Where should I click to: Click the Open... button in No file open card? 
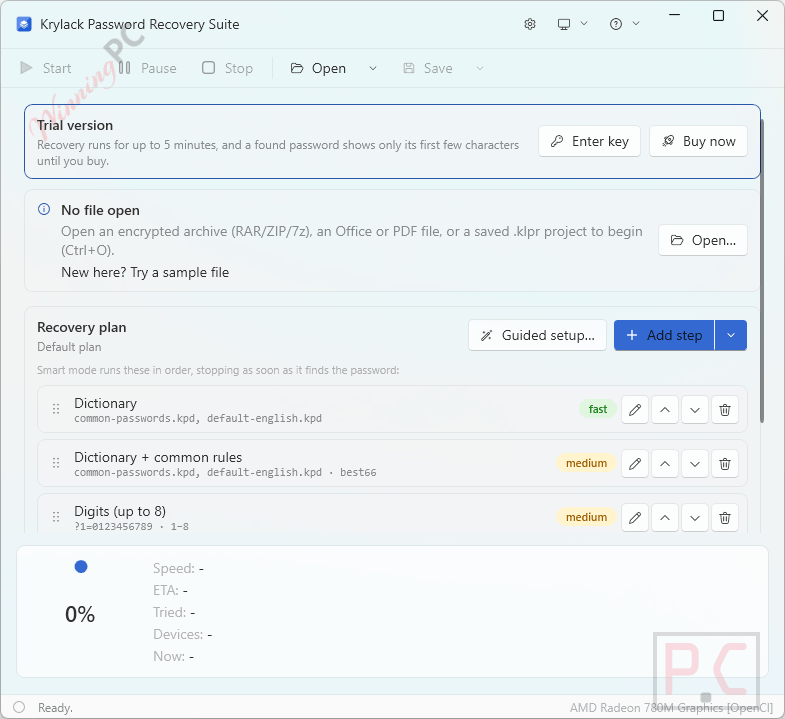coord(703,240)
